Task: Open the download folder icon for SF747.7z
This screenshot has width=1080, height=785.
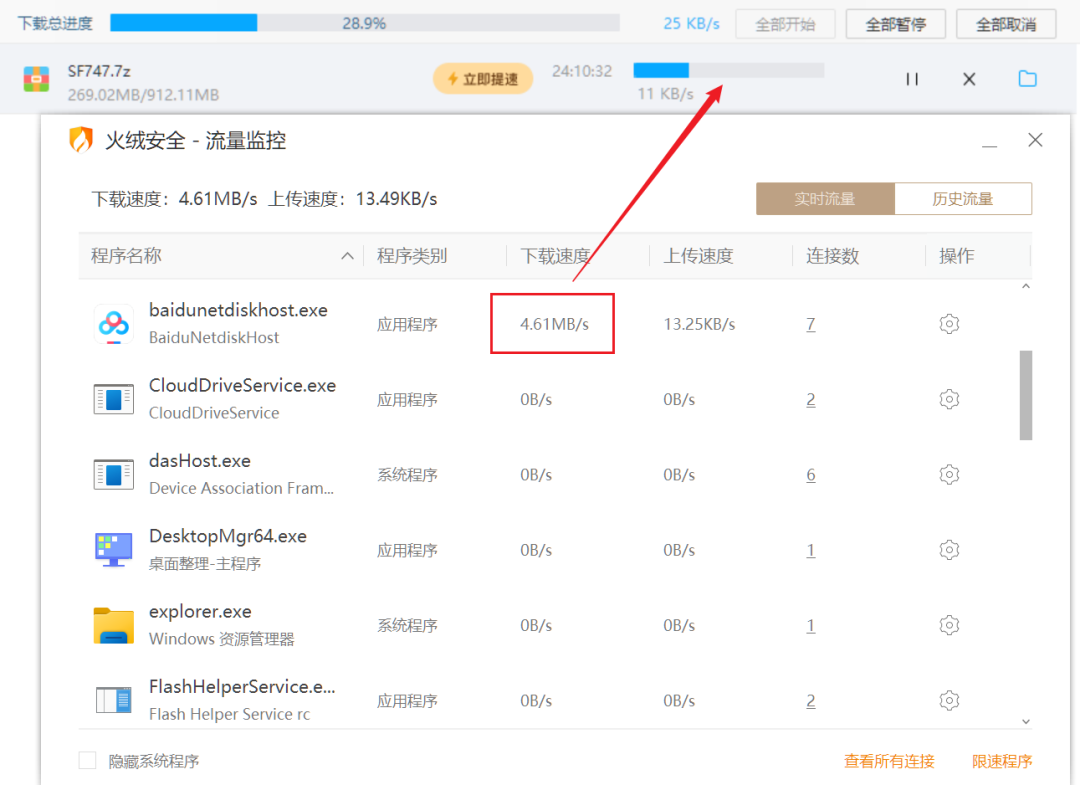Action: pos(1027,79)
